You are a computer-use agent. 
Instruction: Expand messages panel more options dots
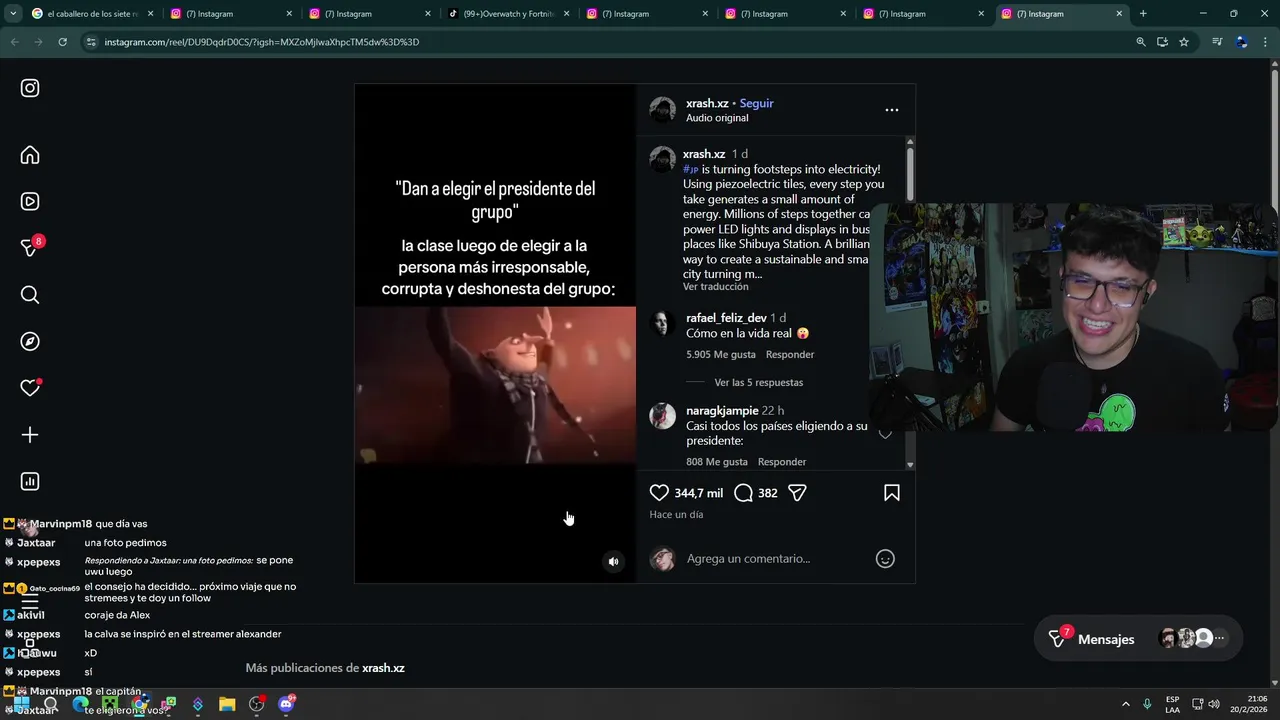[1219, 638]
